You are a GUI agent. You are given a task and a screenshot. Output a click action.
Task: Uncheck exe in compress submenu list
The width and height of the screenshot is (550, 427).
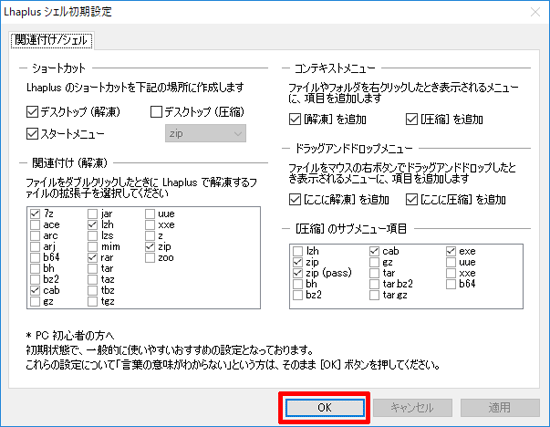451,251
